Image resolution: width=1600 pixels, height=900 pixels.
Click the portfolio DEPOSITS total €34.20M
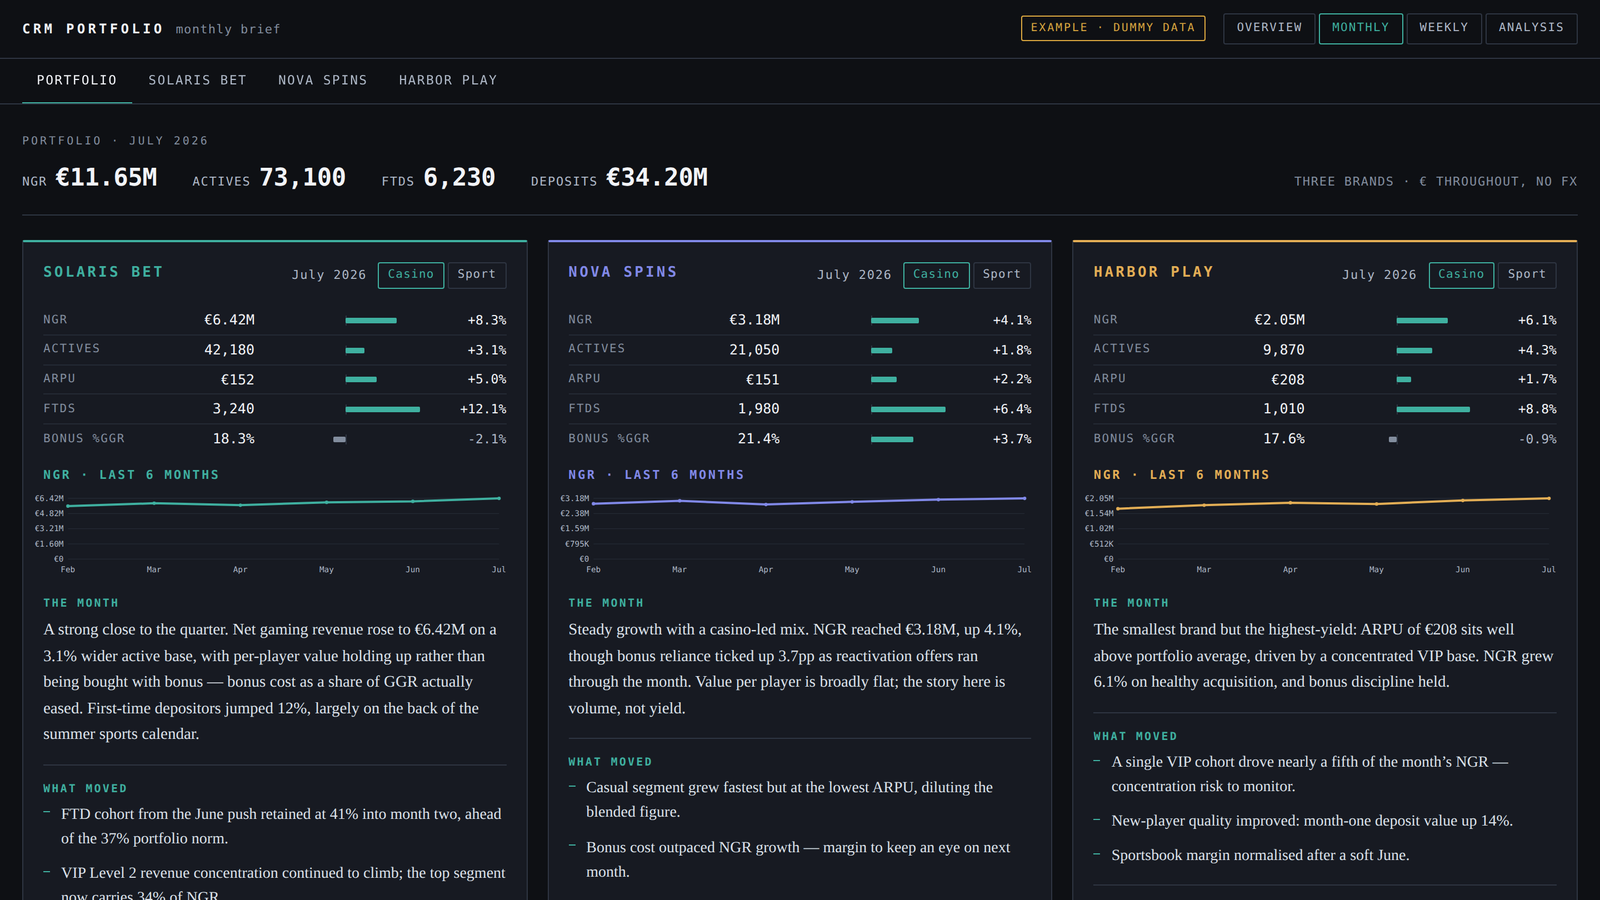coord(657,178)
